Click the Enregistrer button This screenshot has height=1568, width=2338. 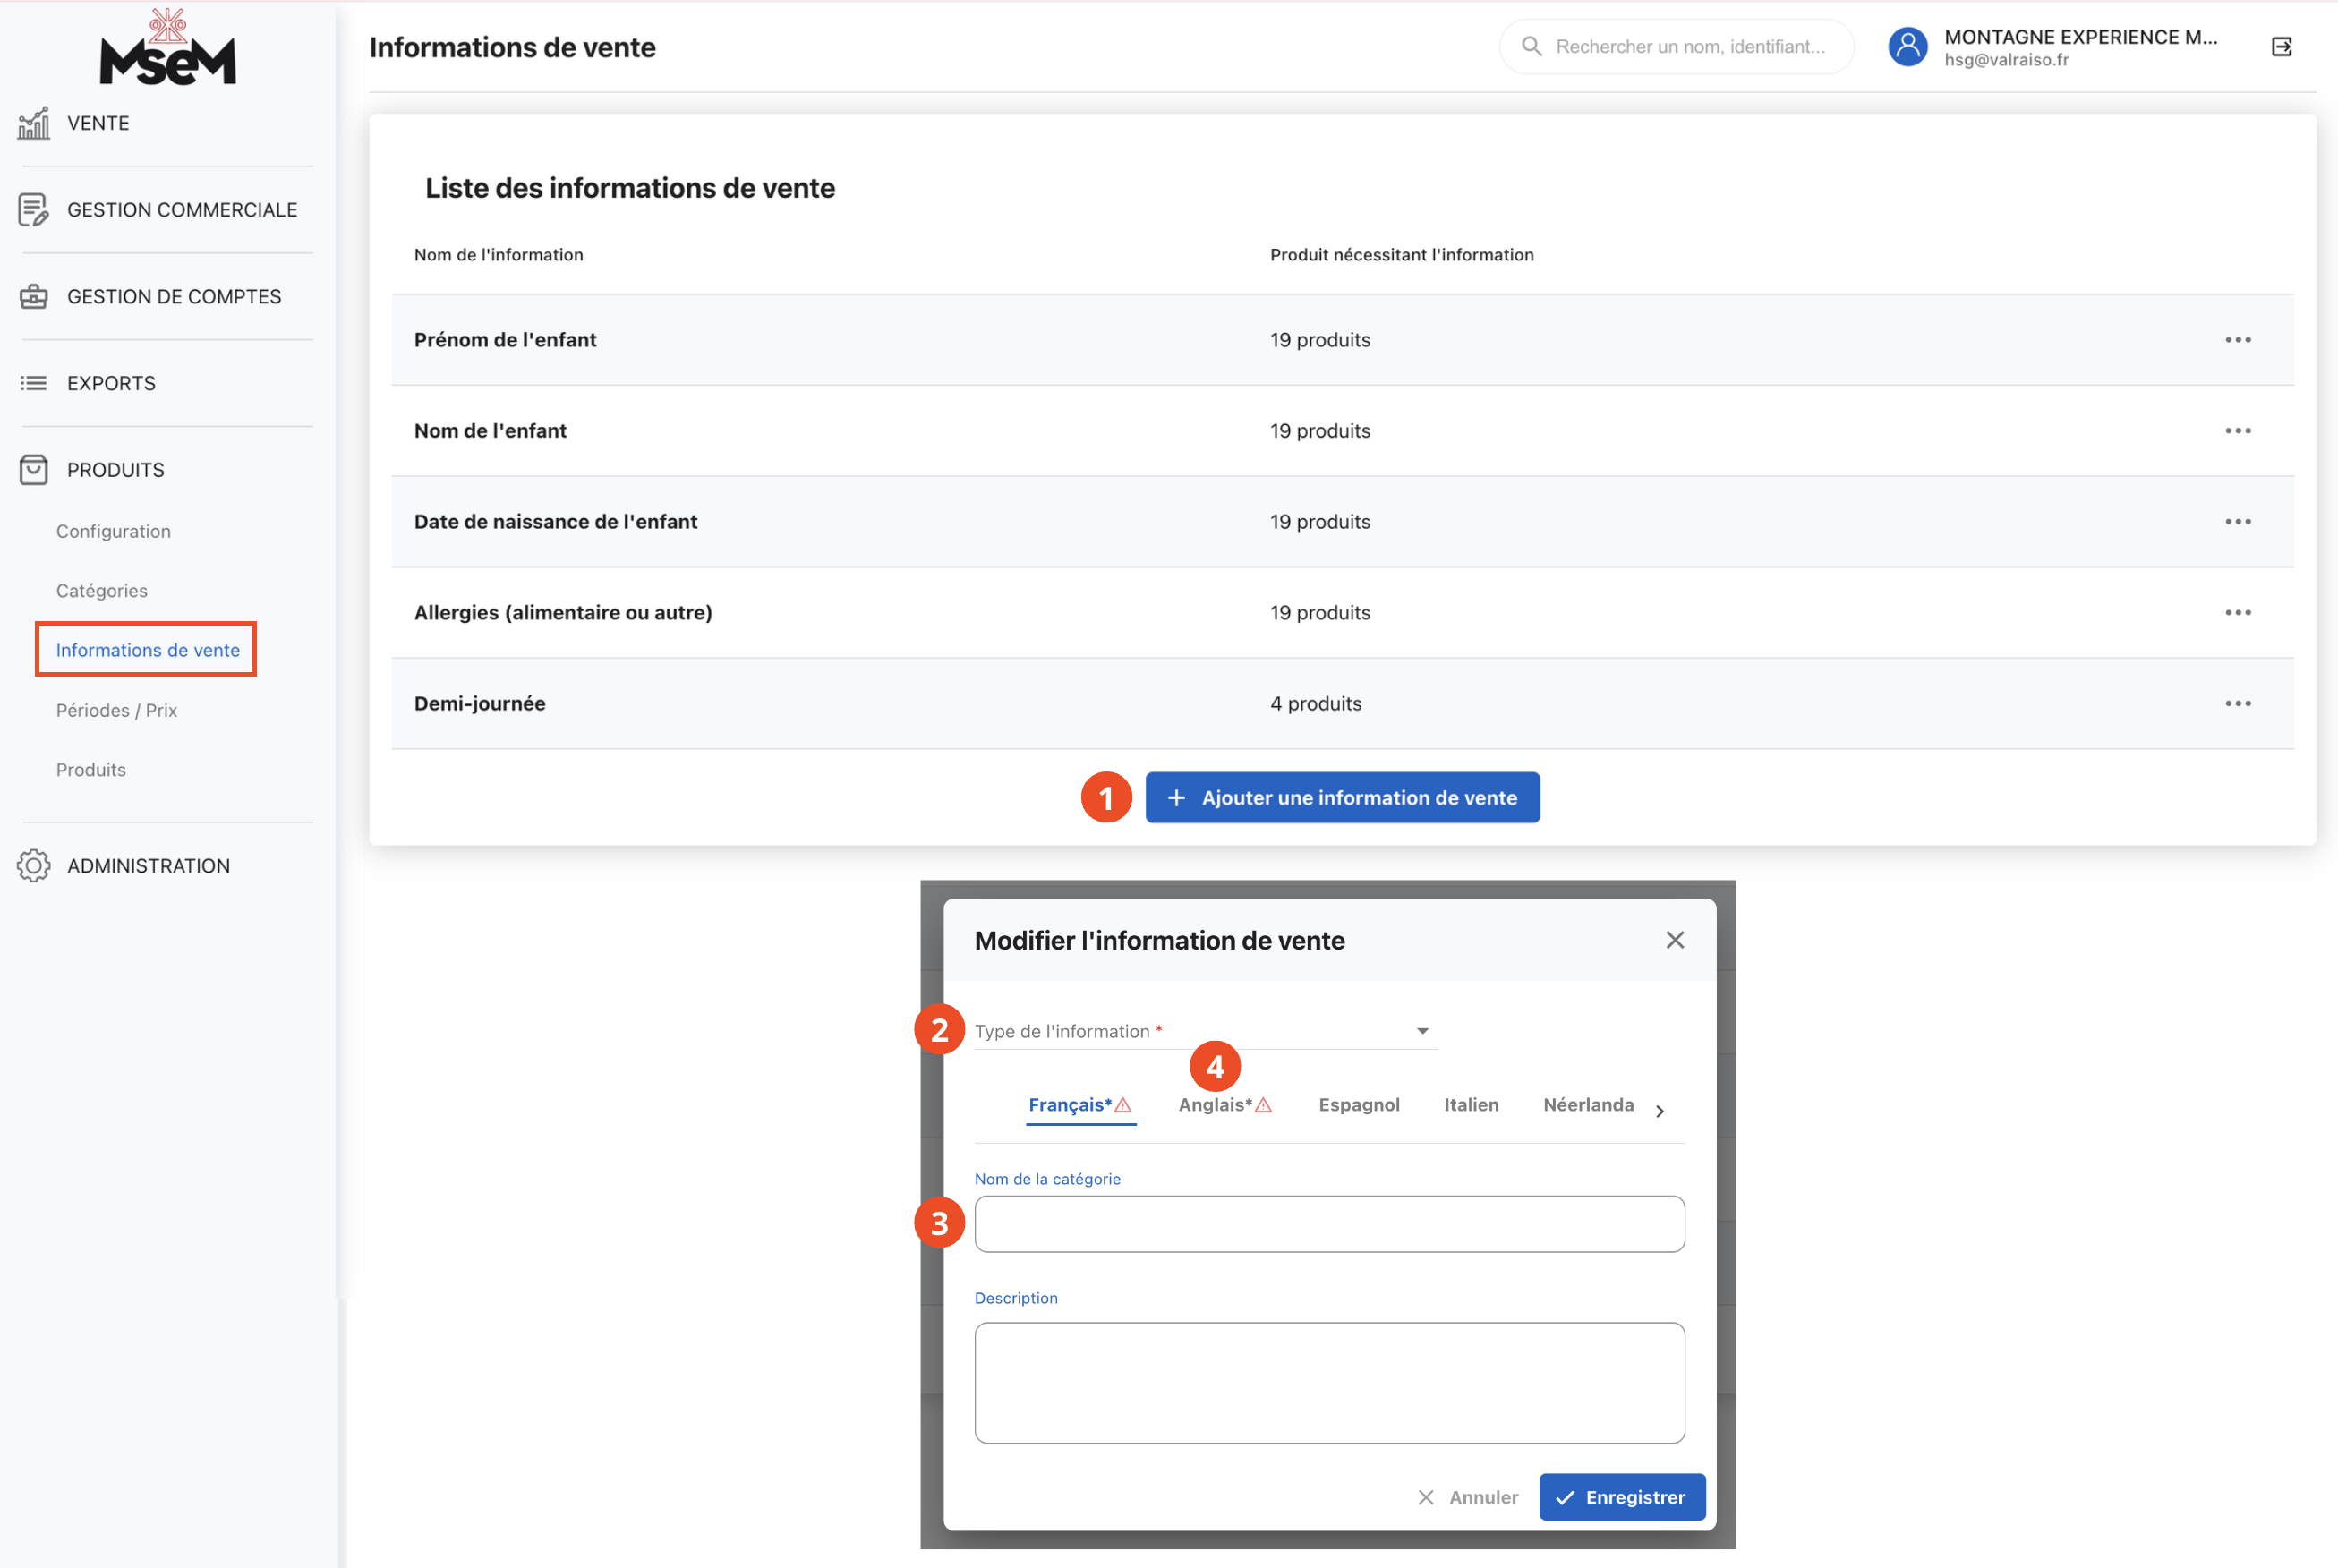tap(1621, 1497)
